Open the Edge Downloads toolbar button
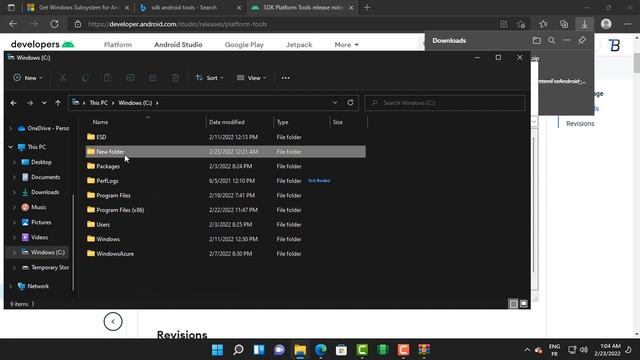 [x=584, y=24]
